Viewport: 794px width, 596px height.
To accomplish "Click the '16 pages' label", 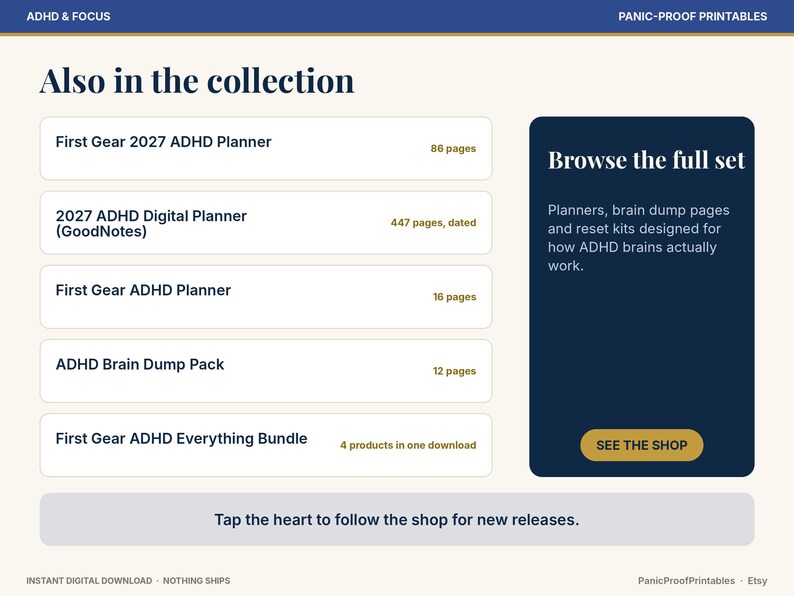I will coord(454,297).
